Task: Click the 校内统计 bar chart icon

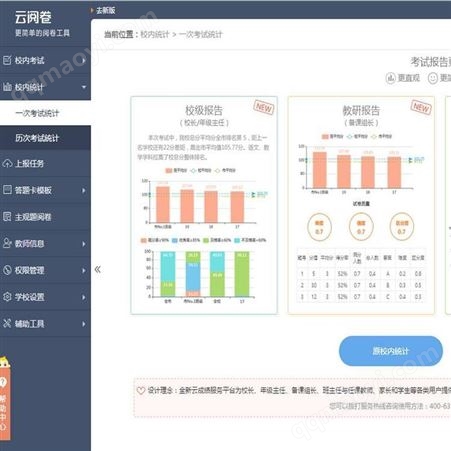Action: [7, 87]
